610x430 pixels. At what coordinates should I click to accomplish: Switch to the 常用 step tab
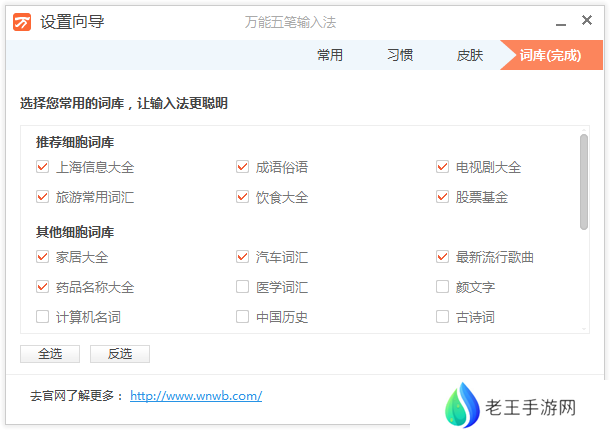tap(330, 55)
